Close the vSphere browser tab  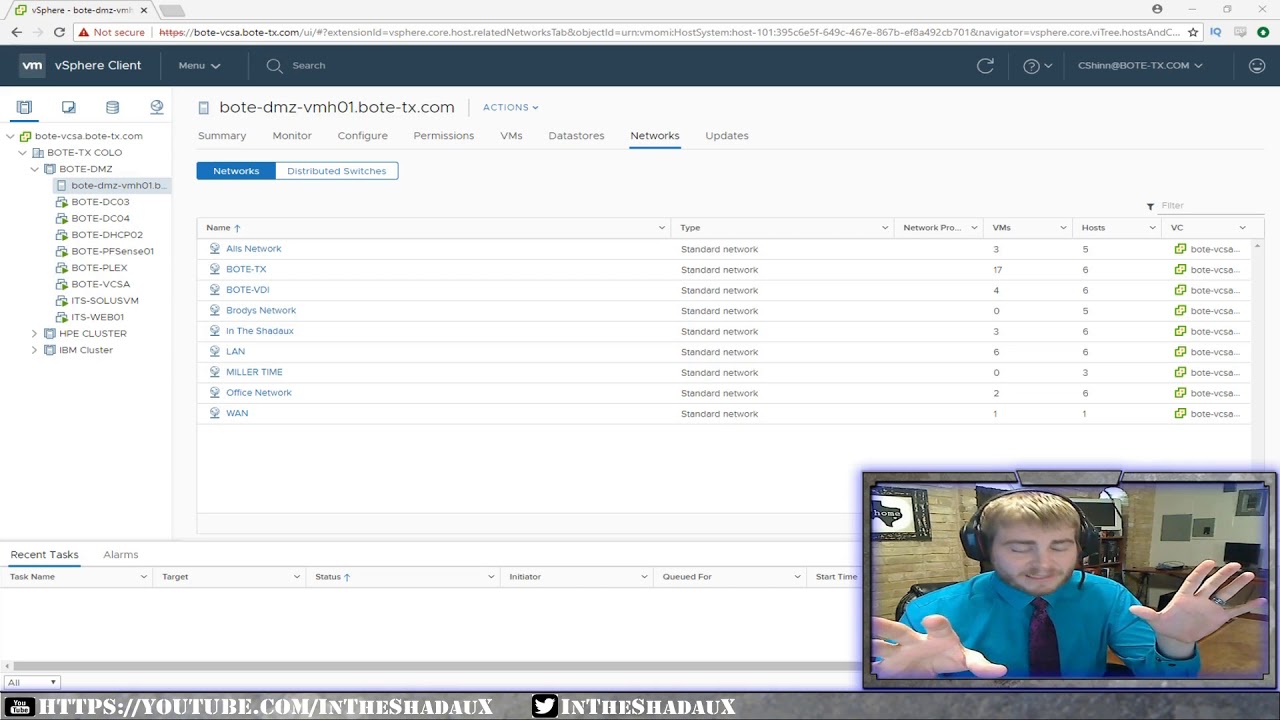144,10
